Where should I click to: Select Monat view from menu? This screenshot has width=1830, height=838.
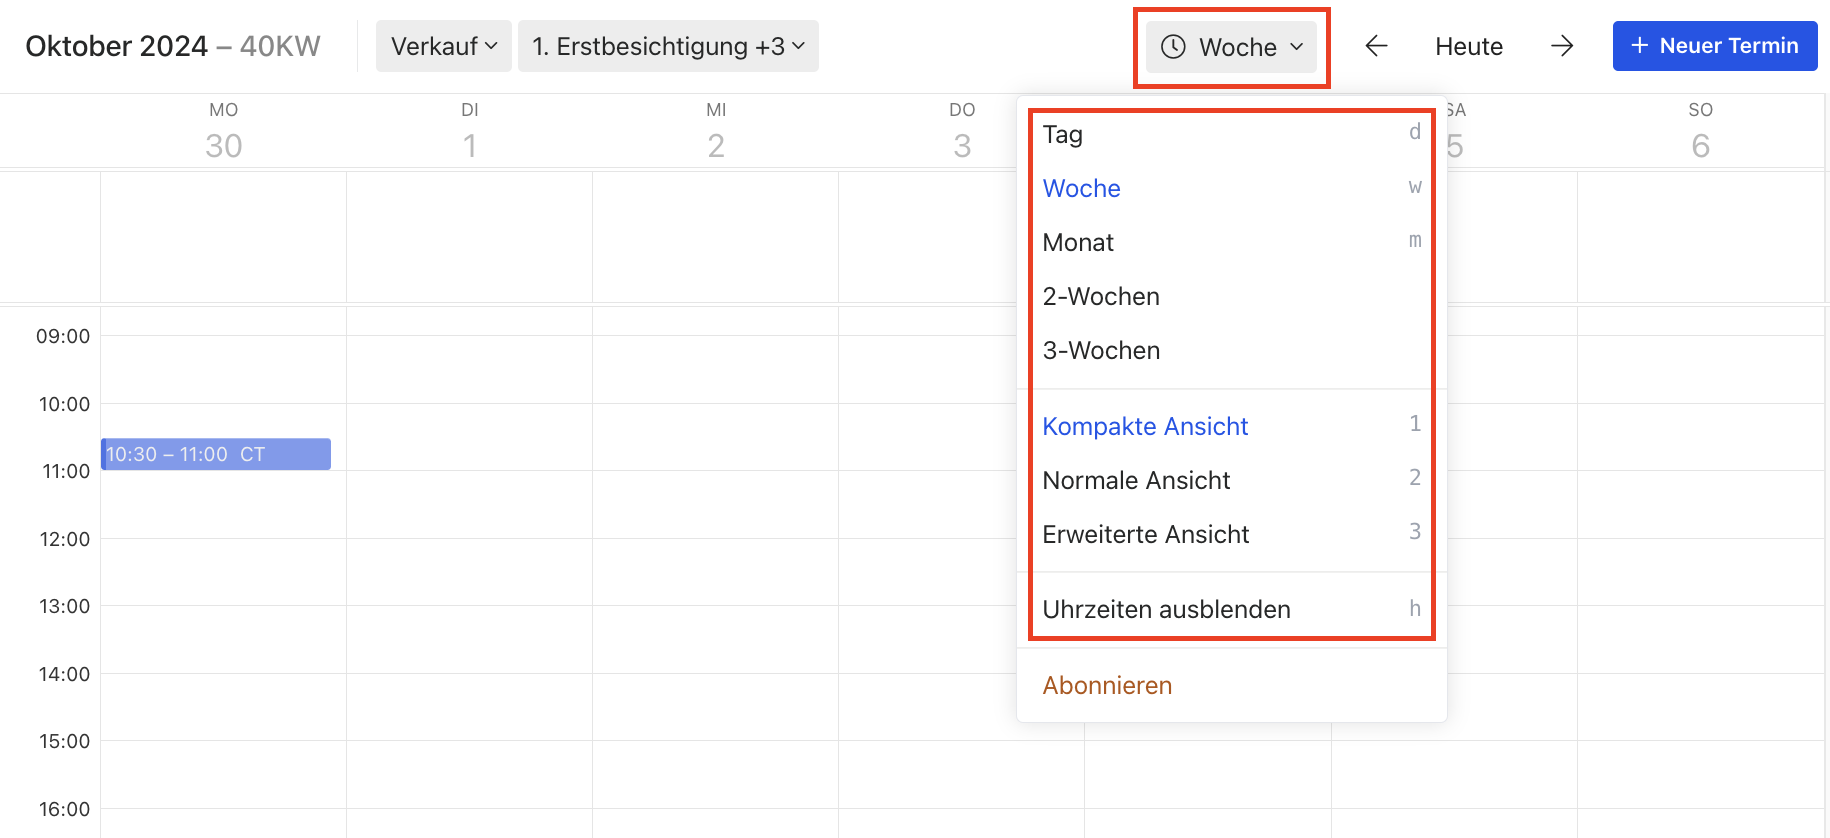tap(1078, 243)
